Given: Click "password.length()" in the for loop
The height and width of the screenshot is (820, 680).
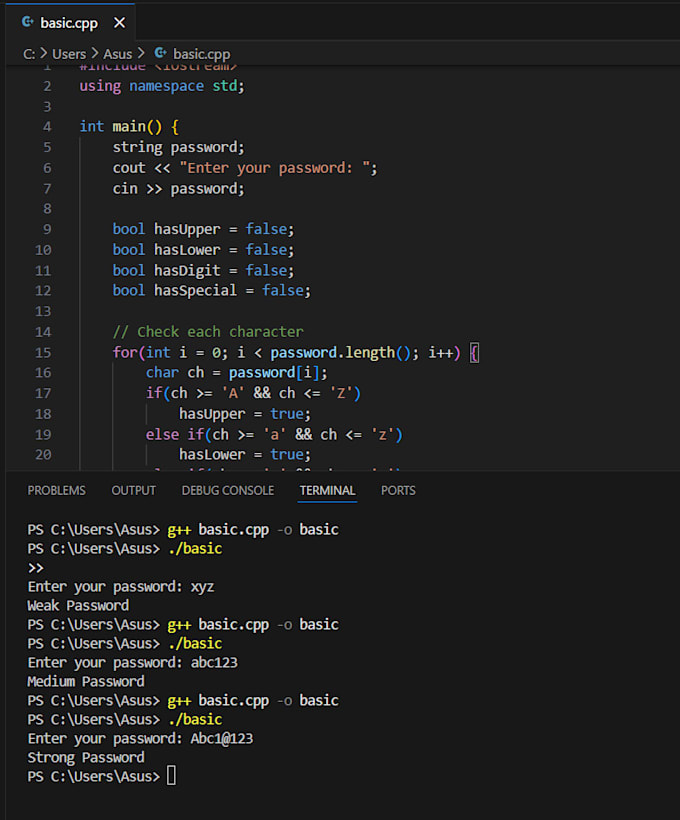Looking at the screenshot, I should point(341,353).
